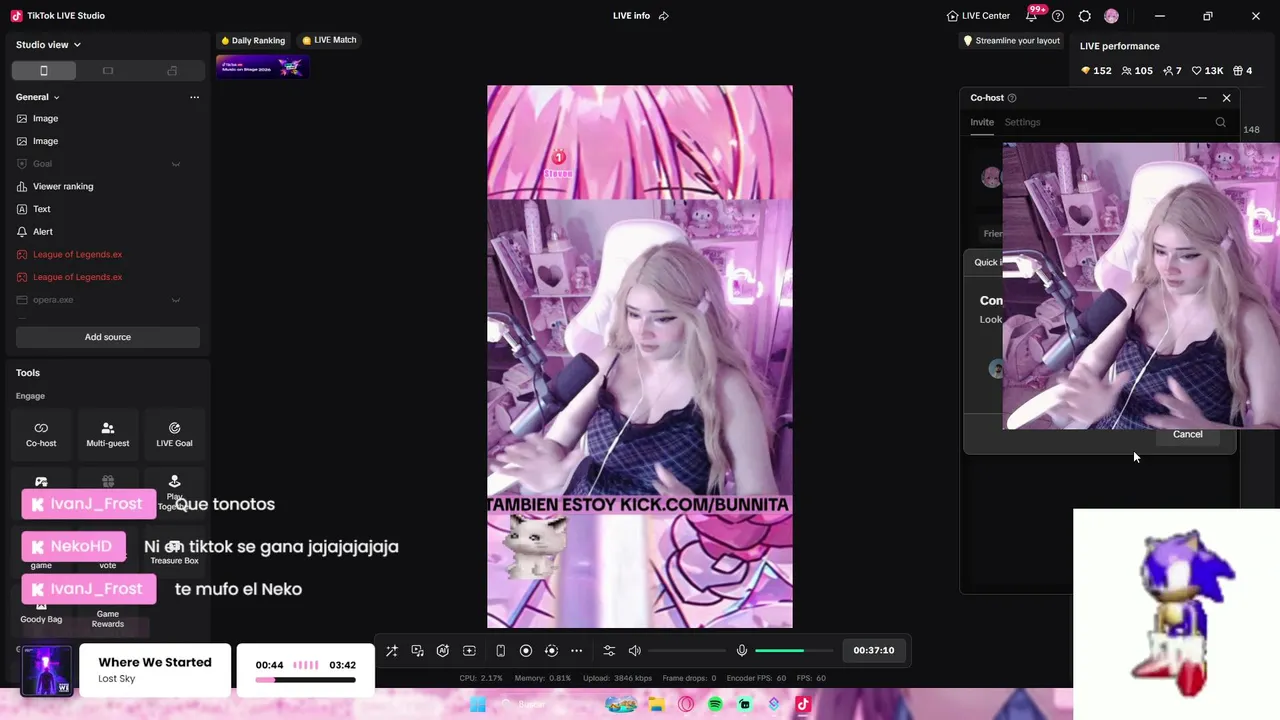Select the Alert source

[x=108, y=232]
